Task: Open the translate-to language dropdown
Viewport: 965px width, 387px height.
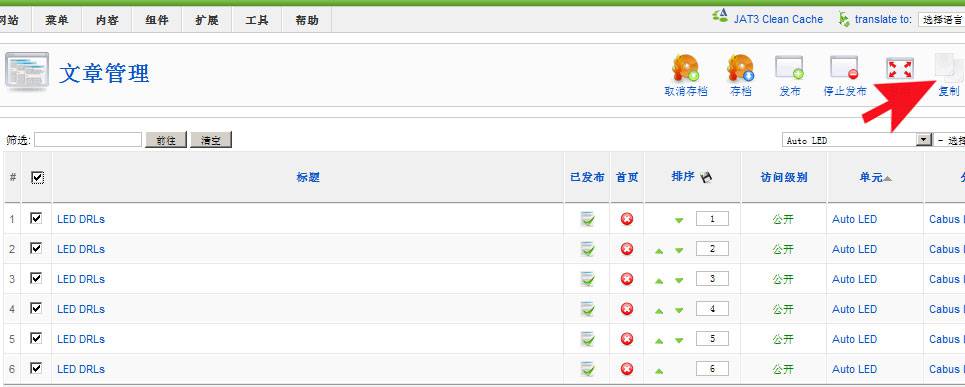Action: pyautogui.click(x=941, y=20)
